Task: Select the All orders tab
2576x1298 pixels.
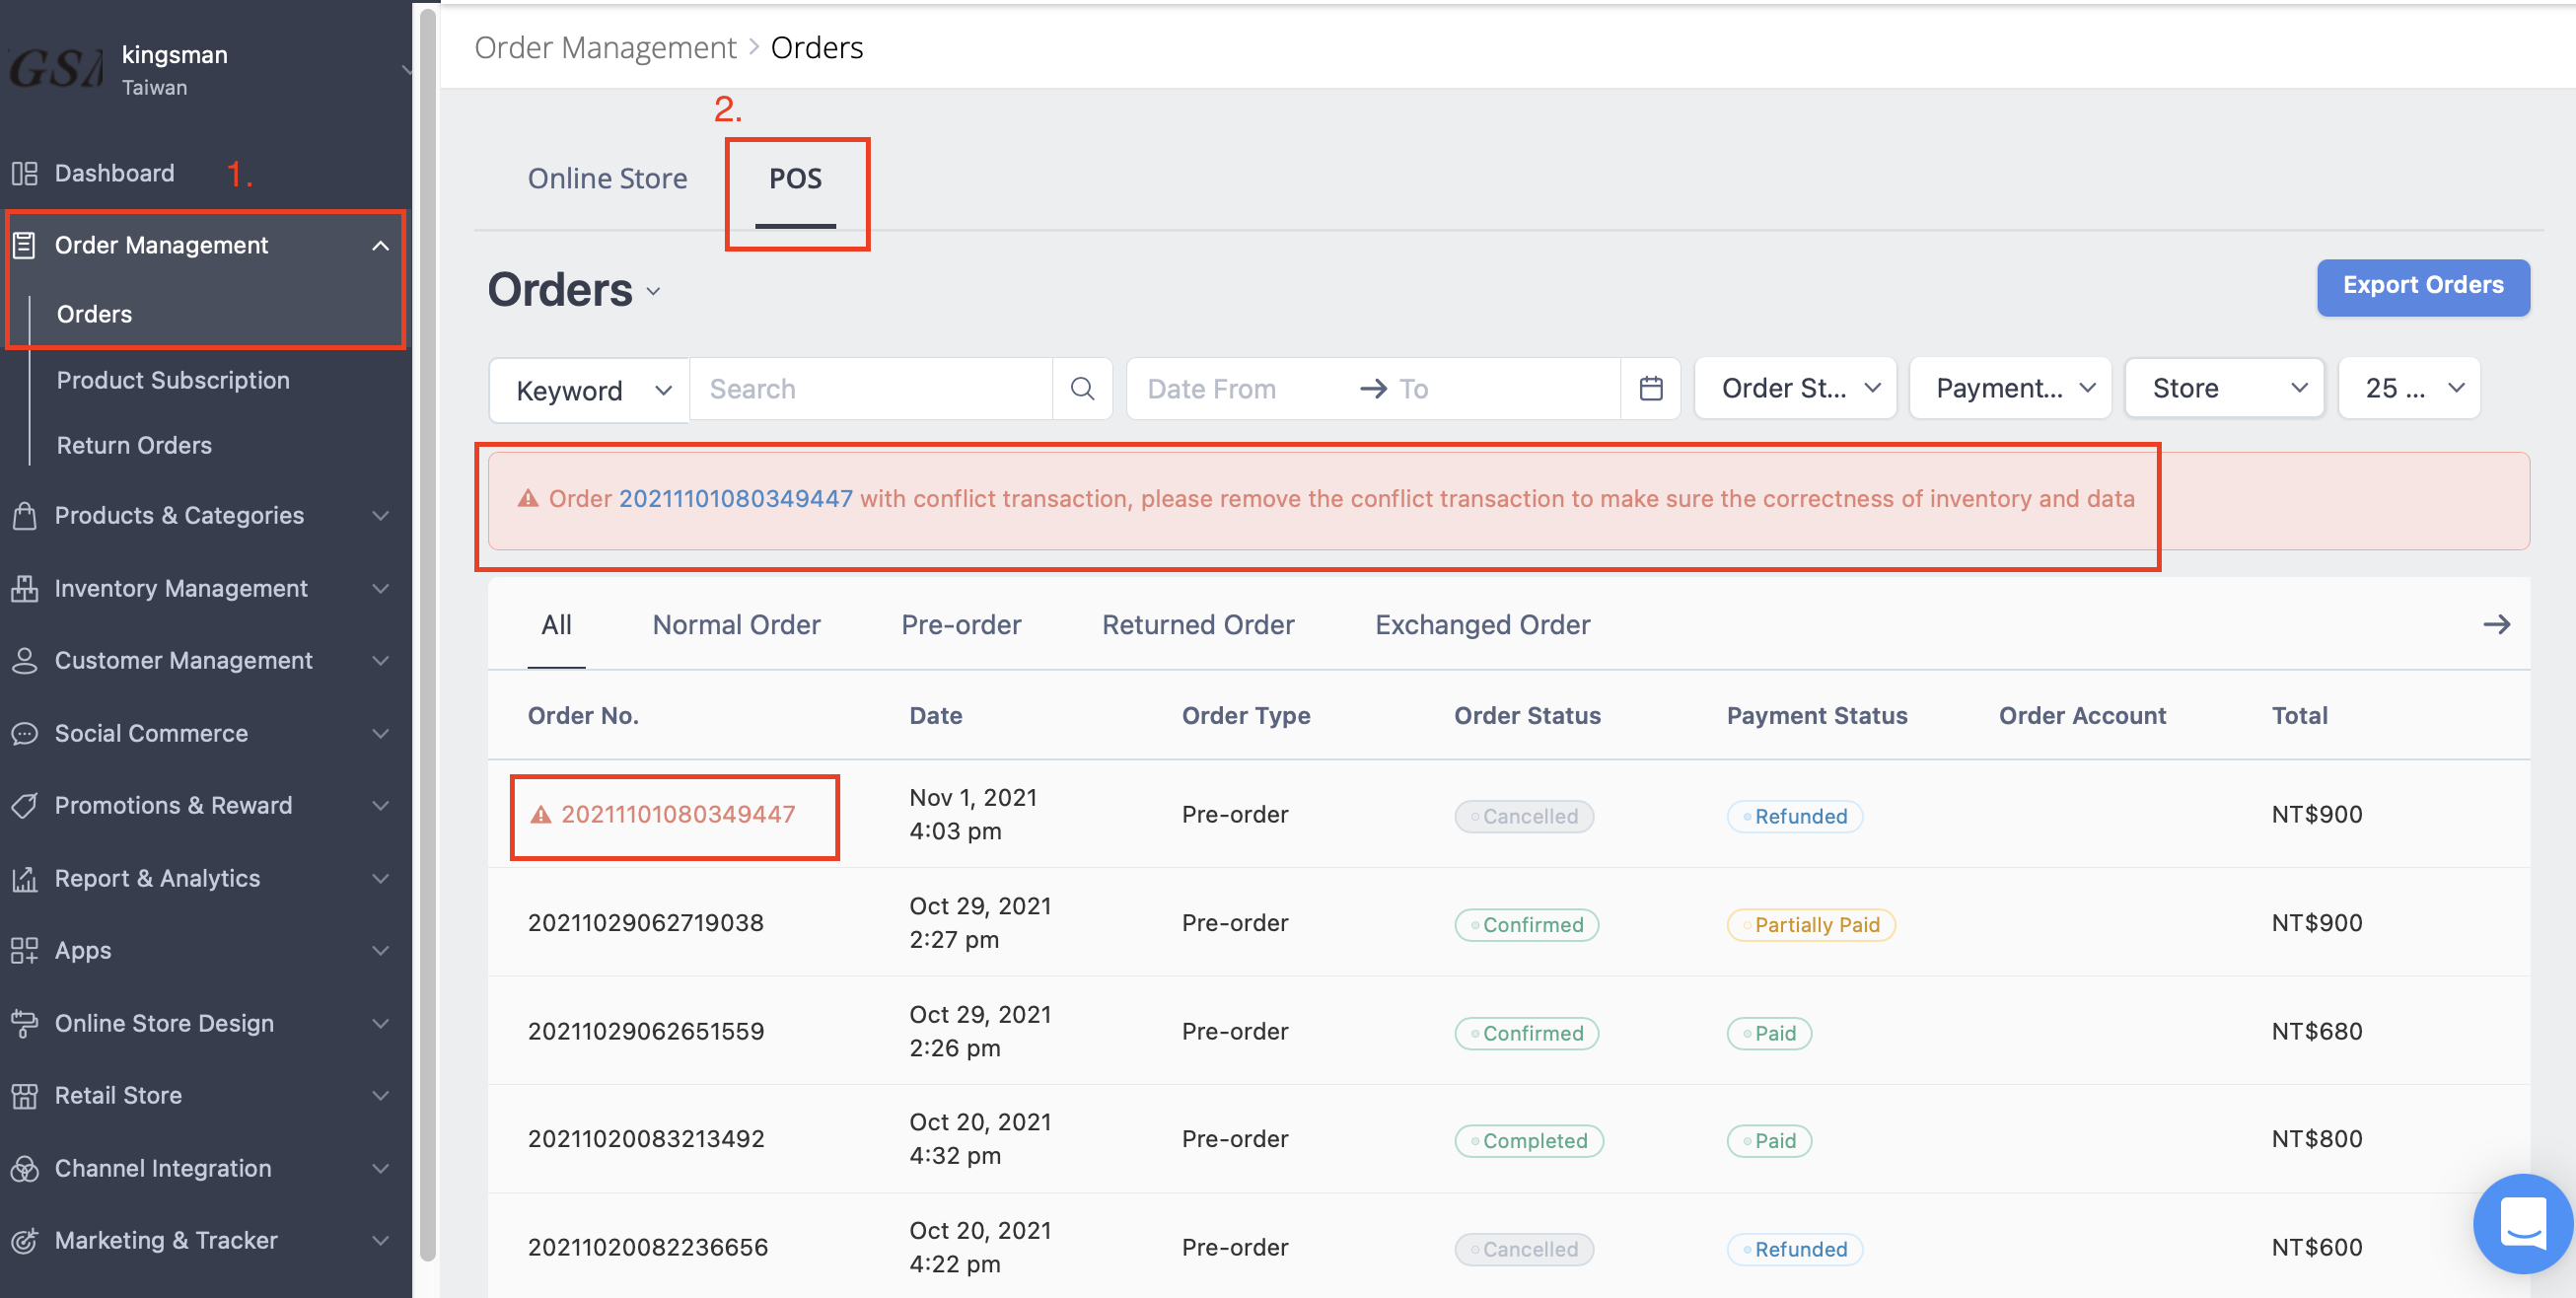Action: 556,624
